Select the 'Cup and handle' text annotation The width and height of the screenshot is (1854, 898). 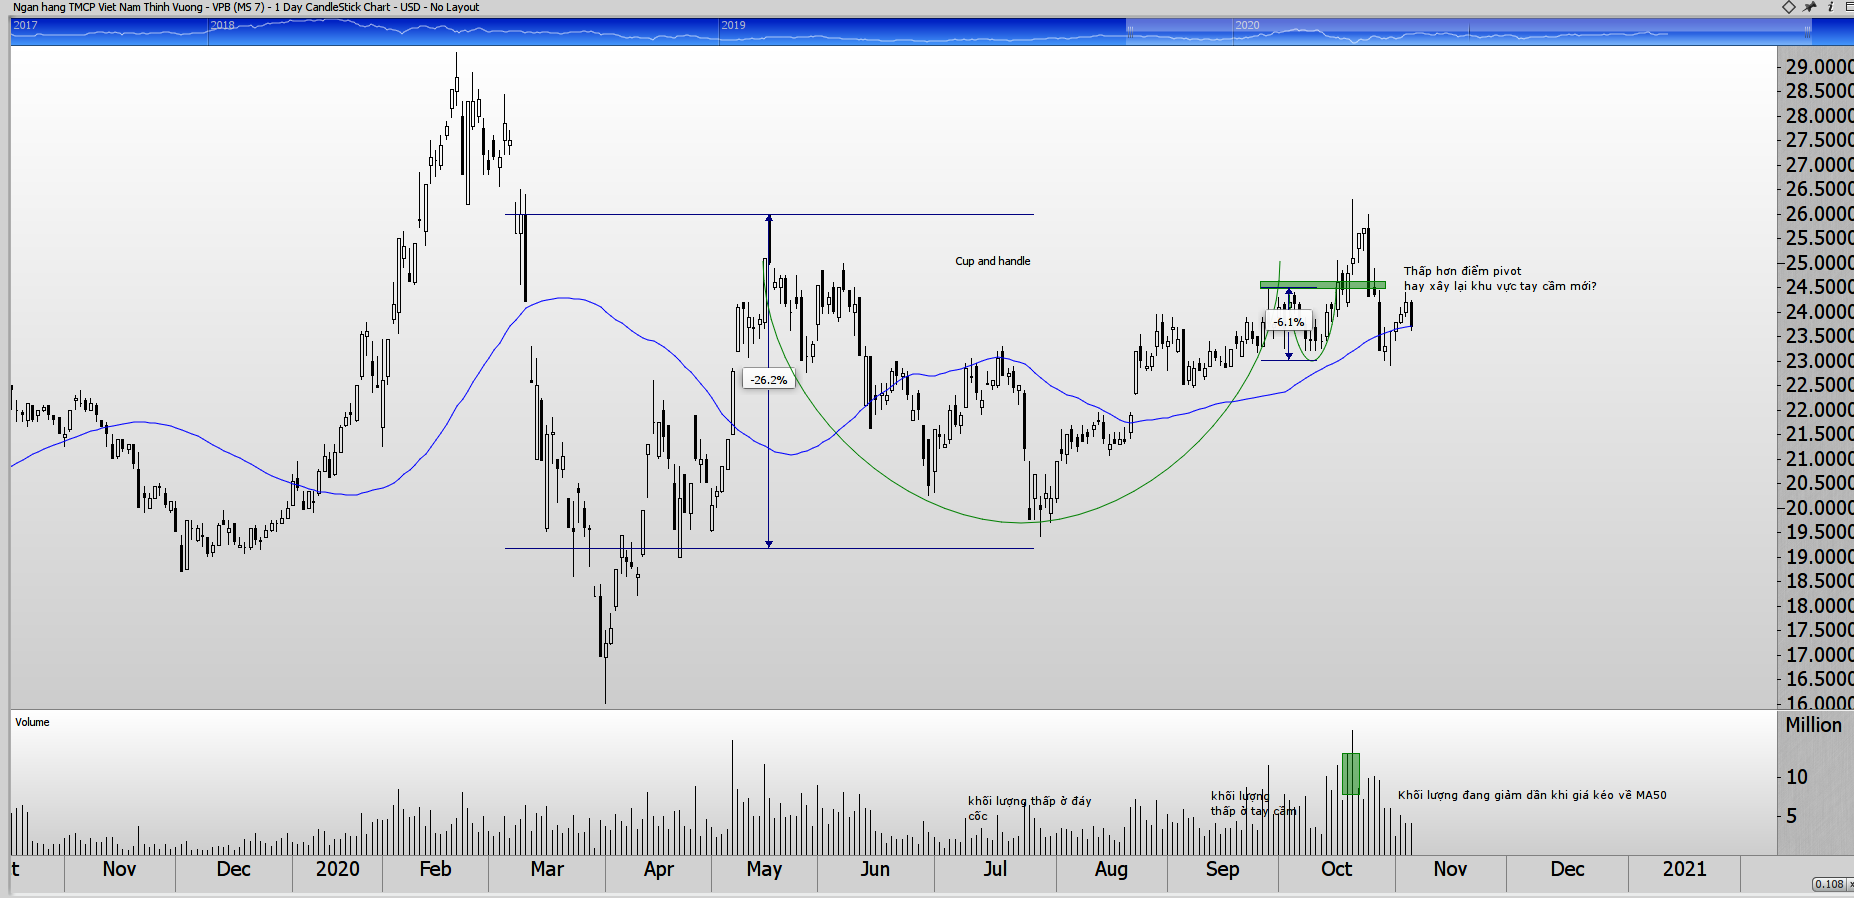(x=992, y=261)
